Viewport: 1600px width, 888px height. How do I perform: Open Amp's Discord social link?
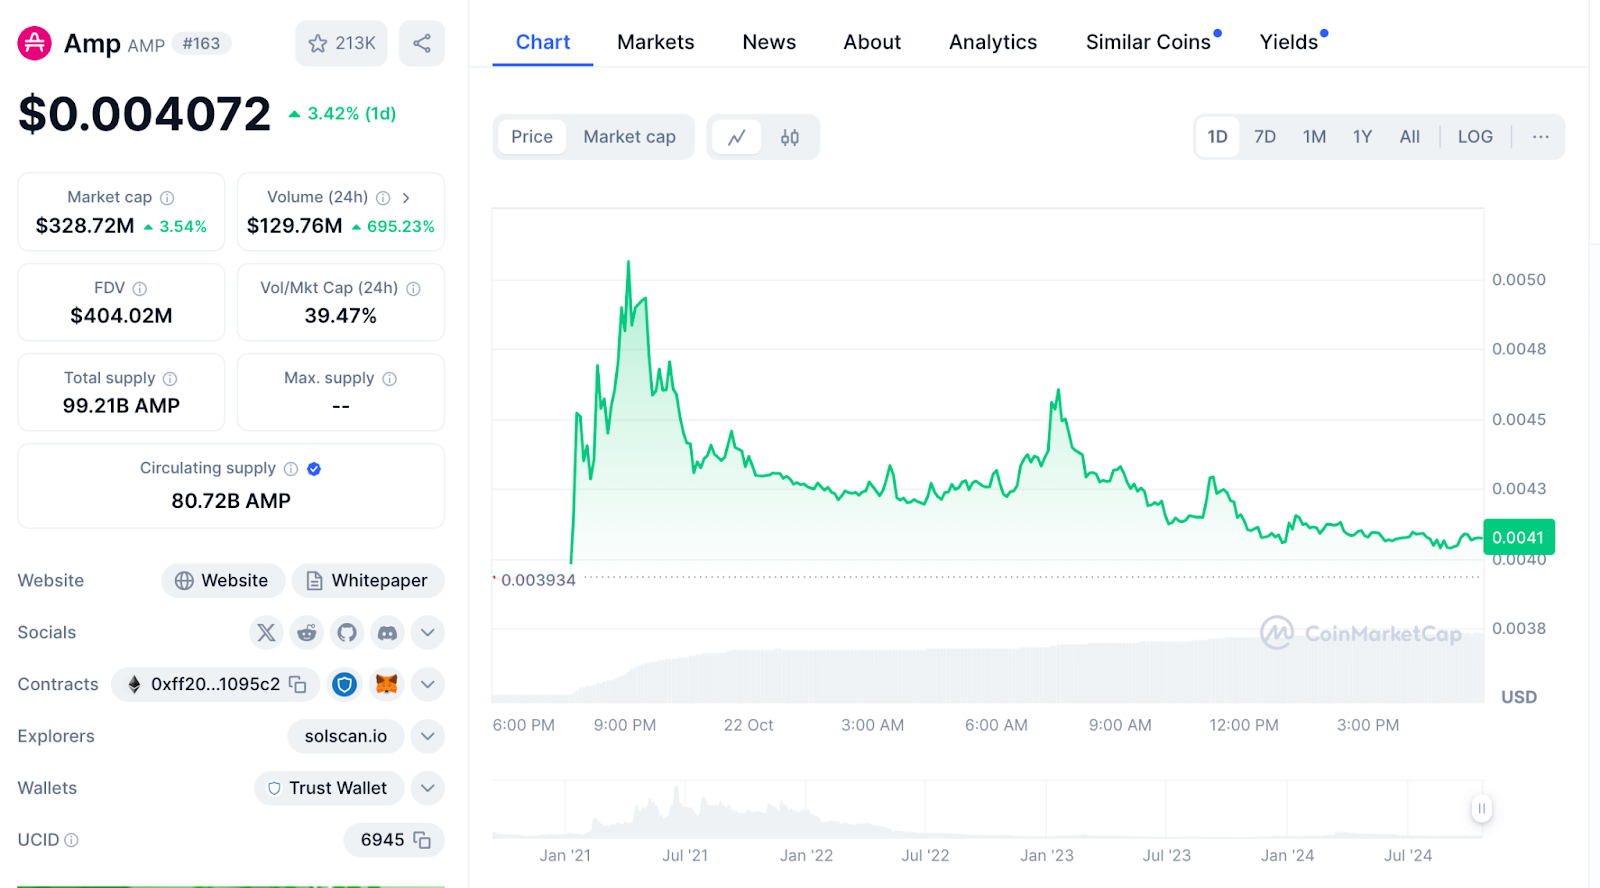point(387,632)
